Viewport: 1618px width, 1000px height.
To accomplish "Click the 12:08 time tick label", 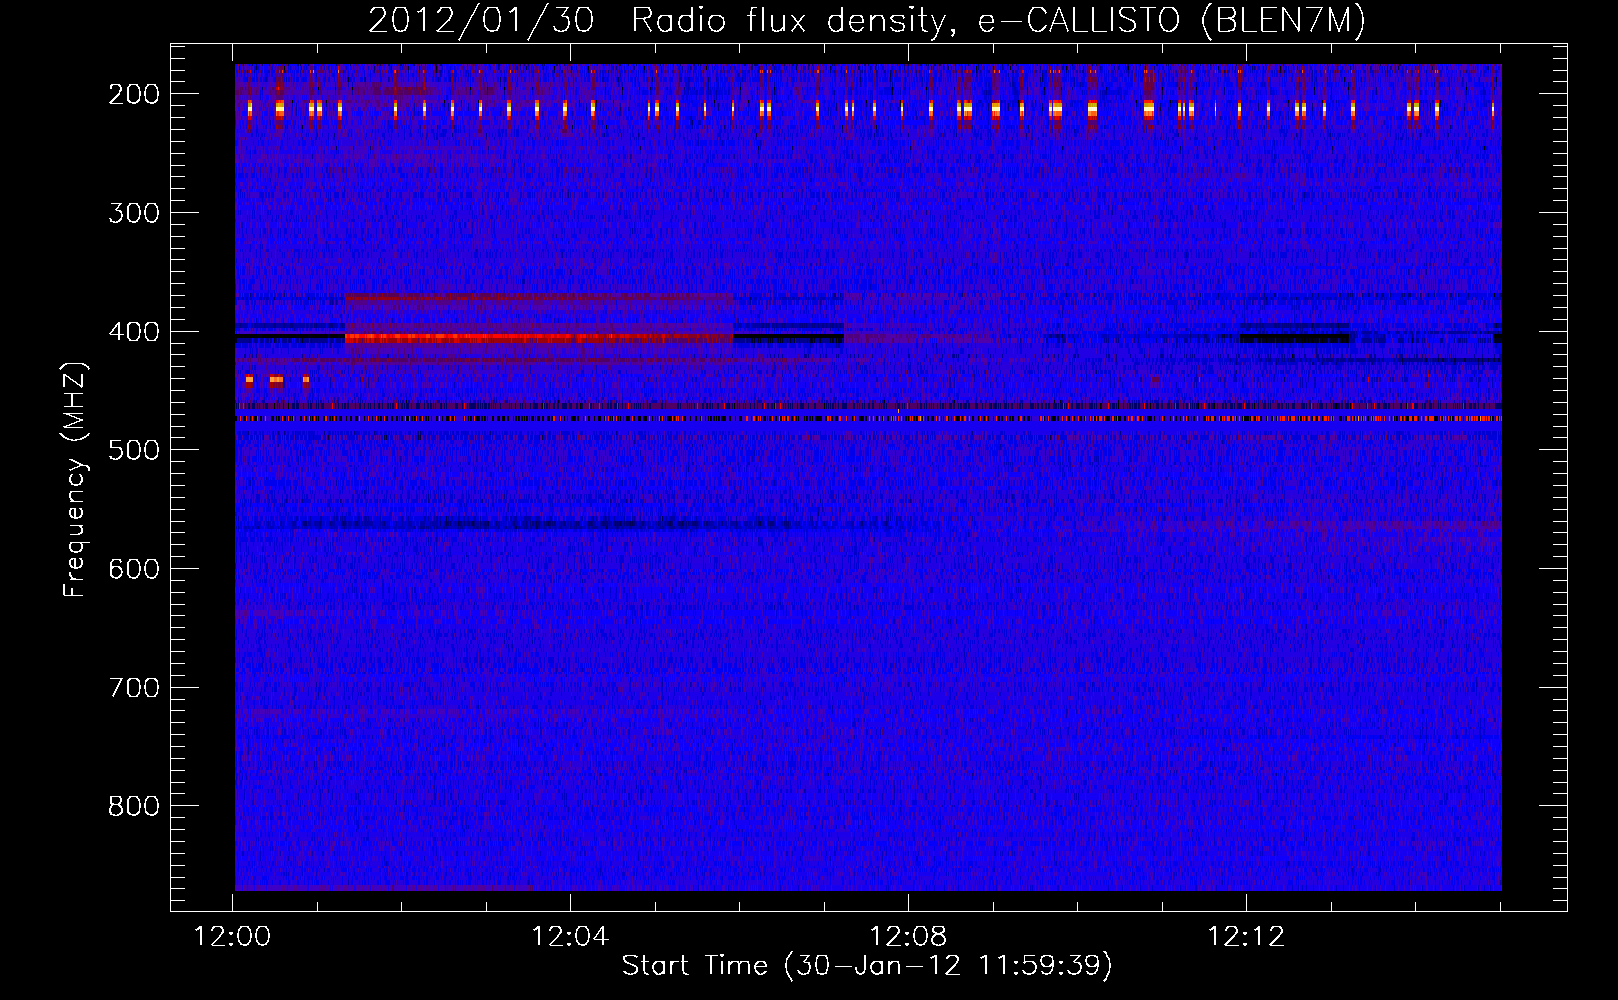I will (x=908, y=937).
